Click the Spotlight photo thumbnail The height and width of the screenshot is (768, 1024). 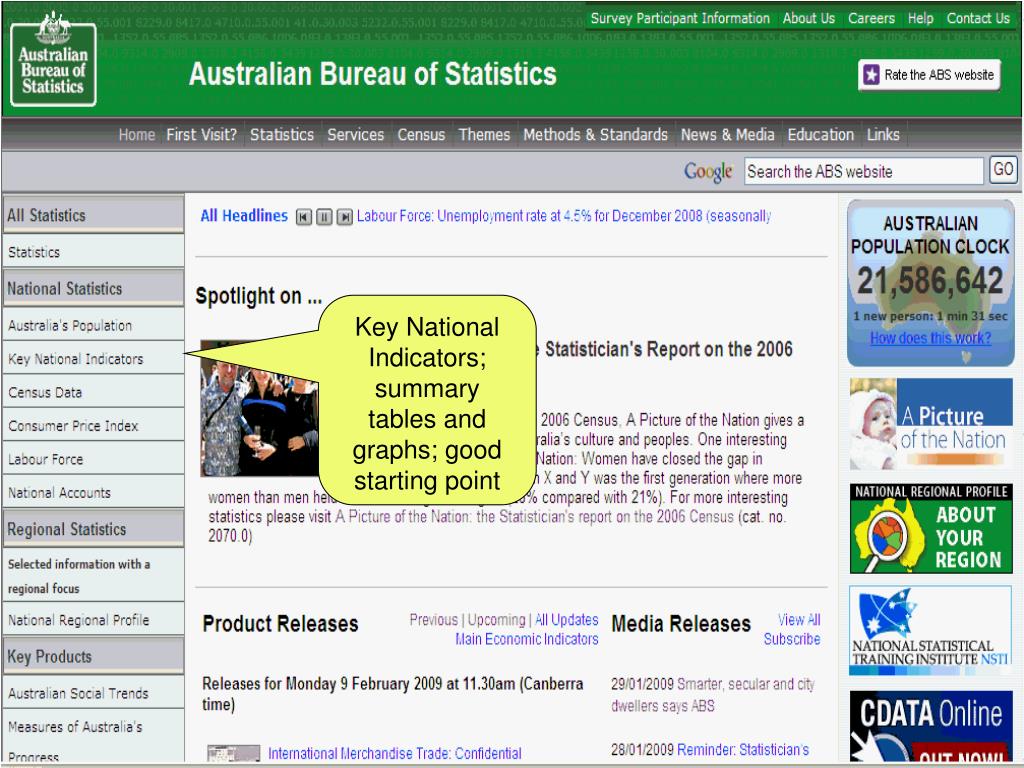[x=259, y=408]
